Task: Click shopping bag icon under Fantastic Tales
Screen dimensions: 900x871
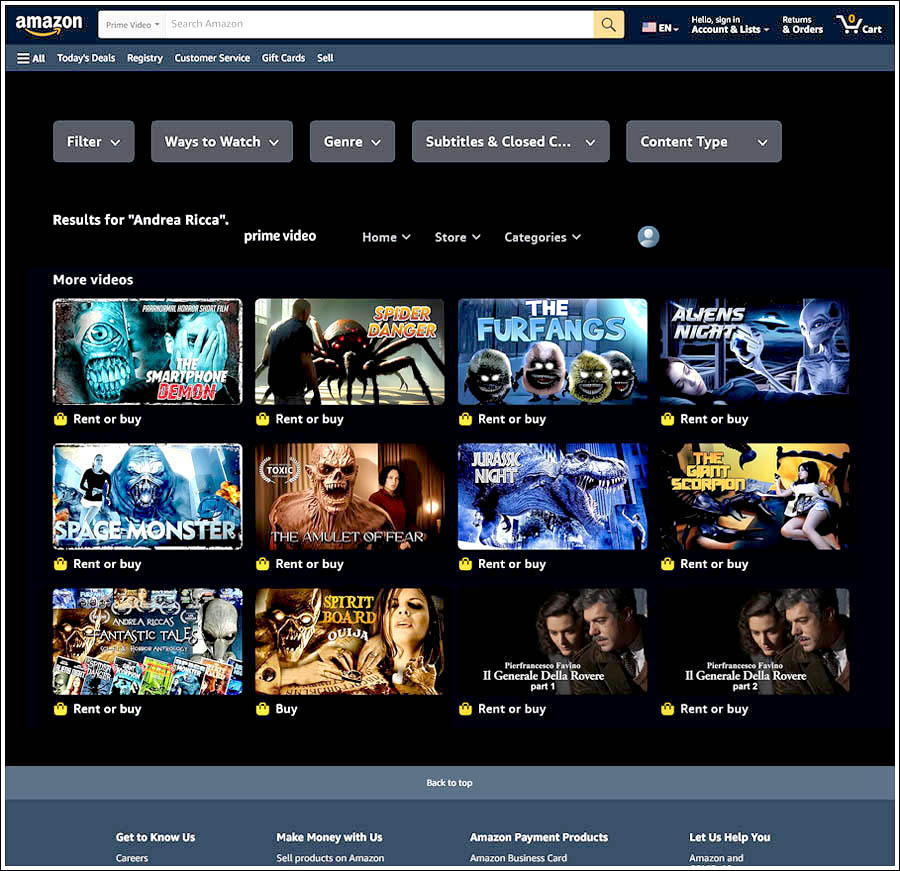Action: pyautogui.click(x=60, y=709)
